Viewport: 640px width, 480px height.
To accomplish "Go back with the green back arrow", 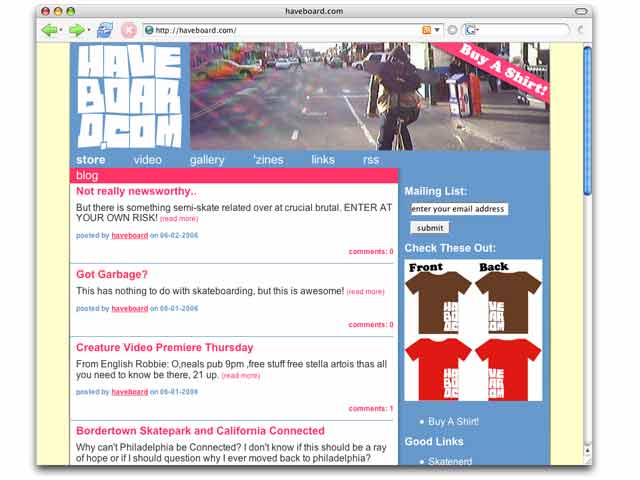I will 49,30.
